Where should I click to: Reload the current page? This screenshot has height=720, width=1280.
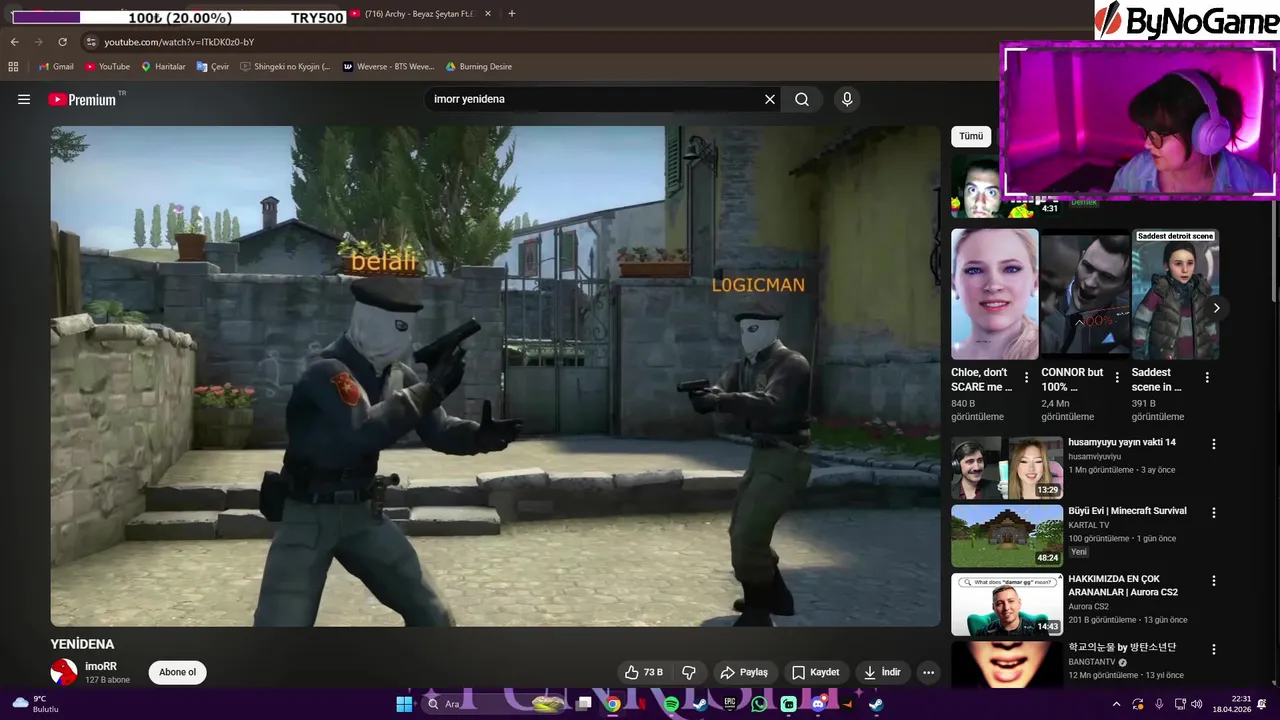[x=62, y=42]
